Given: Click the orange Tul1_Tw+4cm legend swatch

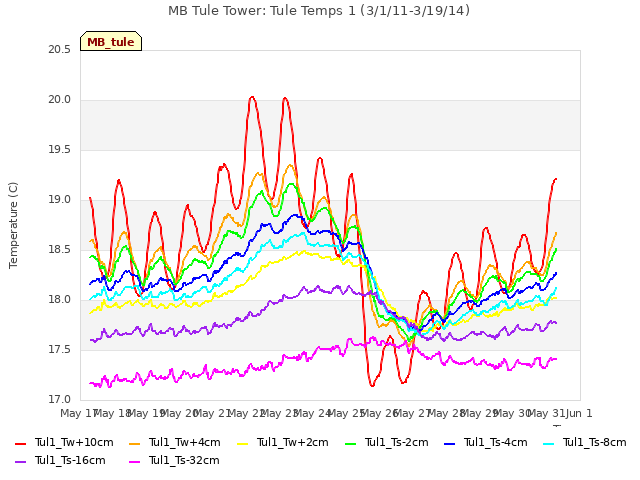Looking at the screenshot, I should tap(134, 443).
